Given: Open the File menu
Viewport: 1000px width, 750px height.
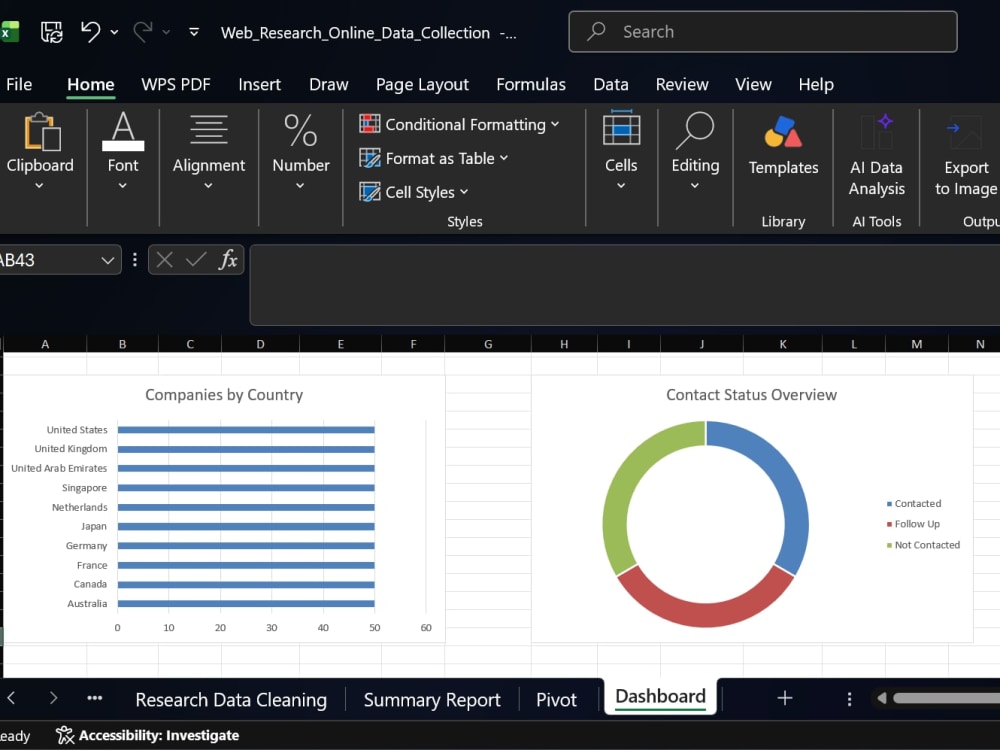Looking at the screenshot, I should coord(18,84).
